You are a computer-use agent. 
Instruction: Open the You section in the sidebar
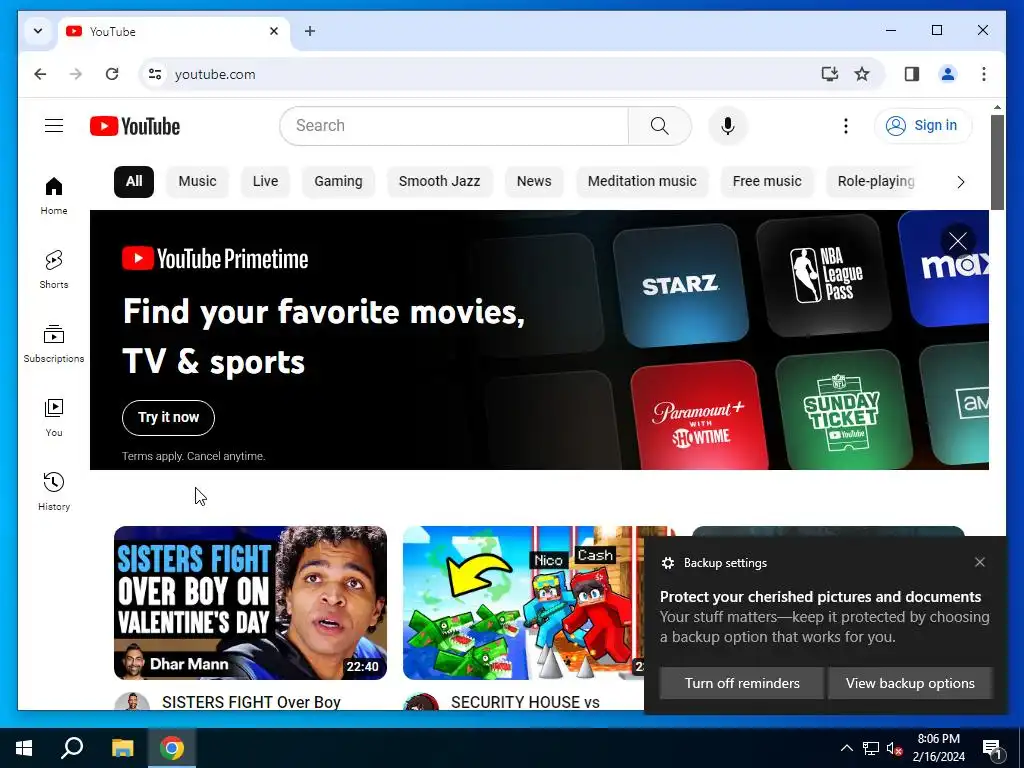tap(54, 418)
